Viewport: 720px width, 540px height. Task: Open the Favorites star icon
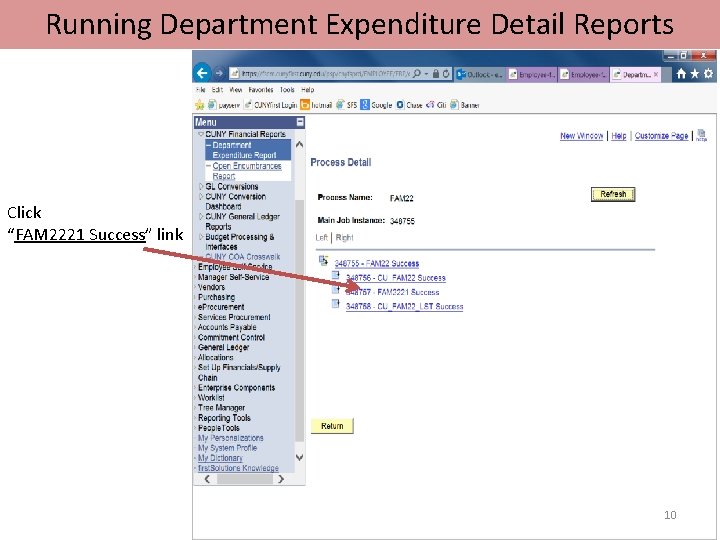coord(695,73)
